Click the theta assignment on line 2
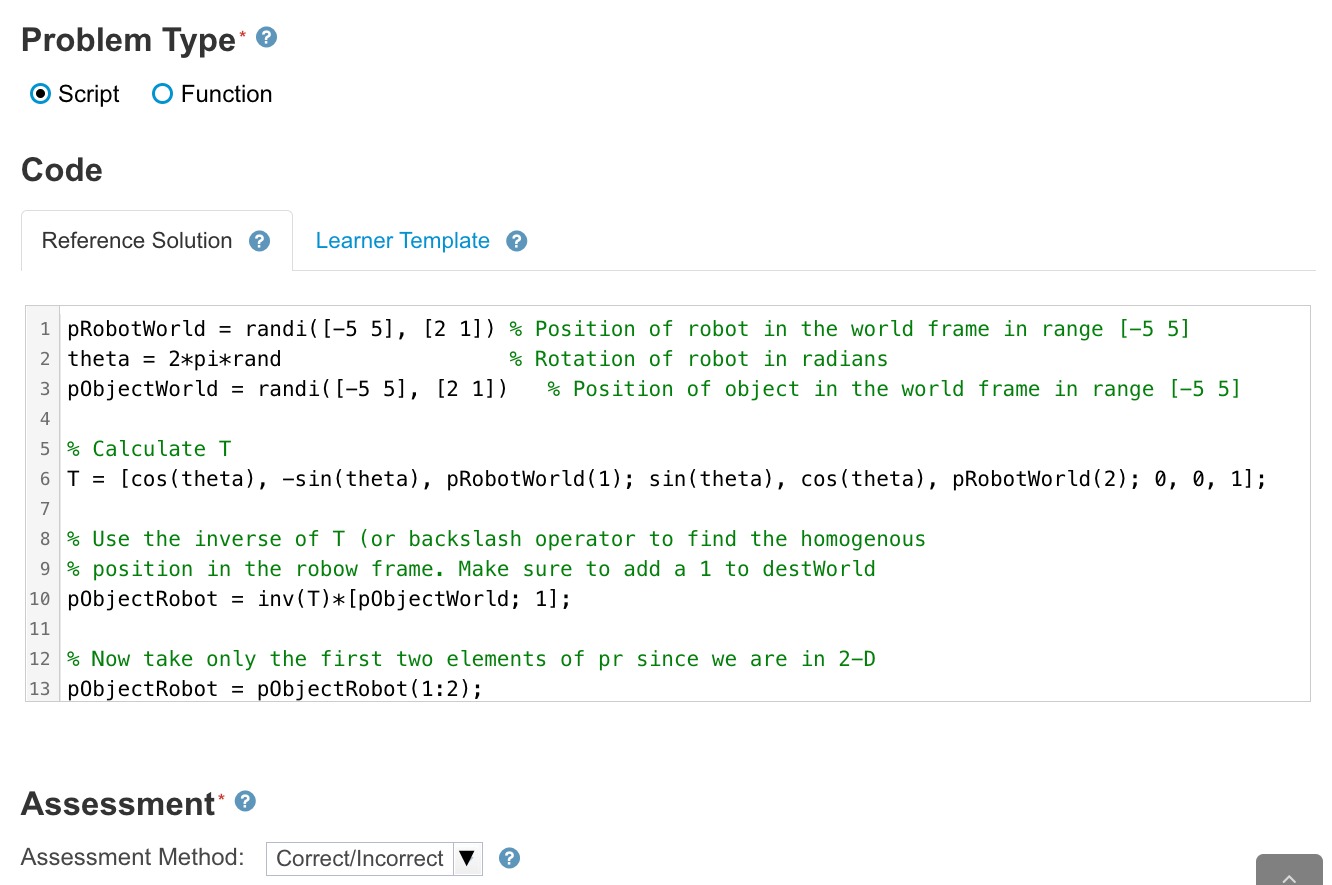1332x885 pixels. pos(174,359)
